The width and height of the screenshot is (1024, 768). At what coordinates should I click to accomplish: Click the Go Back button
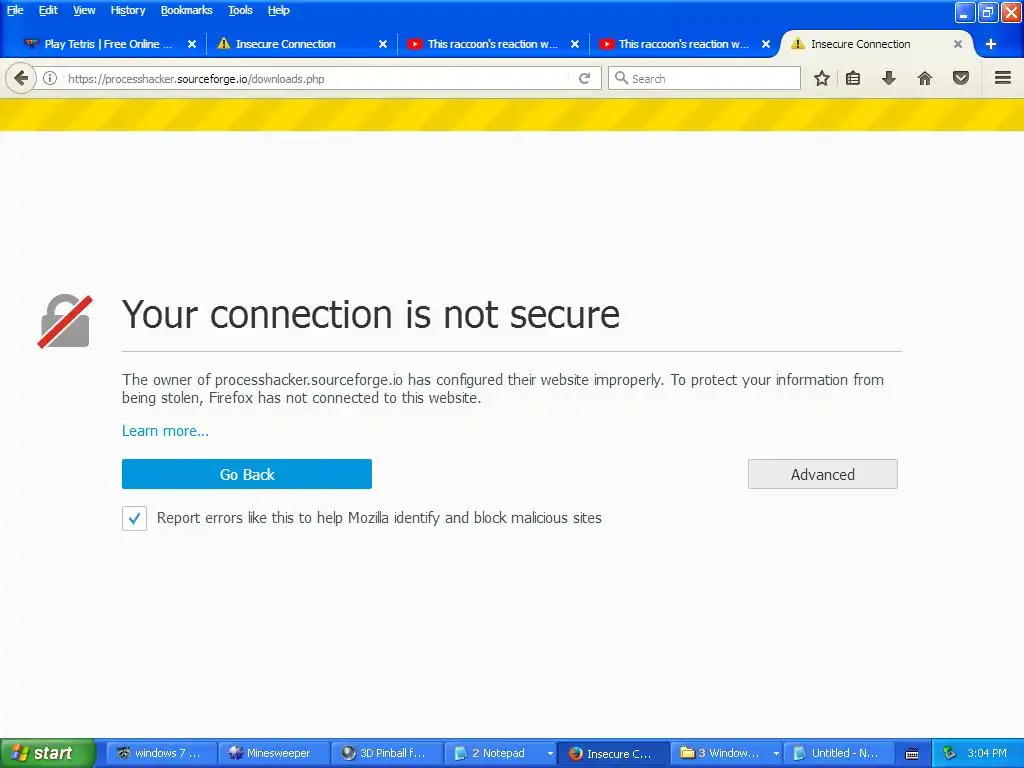pyautogui.click(x=247, y=474)
